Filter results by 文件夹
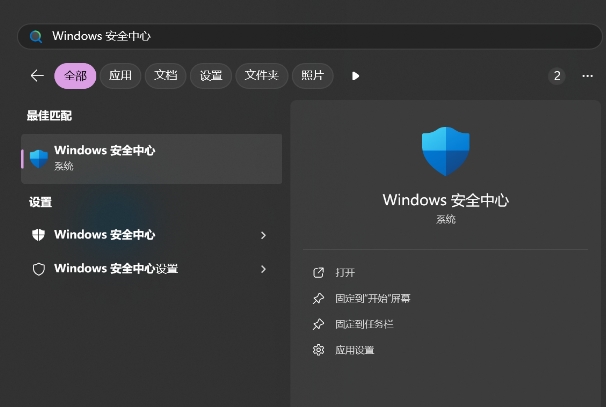The width and height of the screenshot is (606, 407). [x=262, y=76]
